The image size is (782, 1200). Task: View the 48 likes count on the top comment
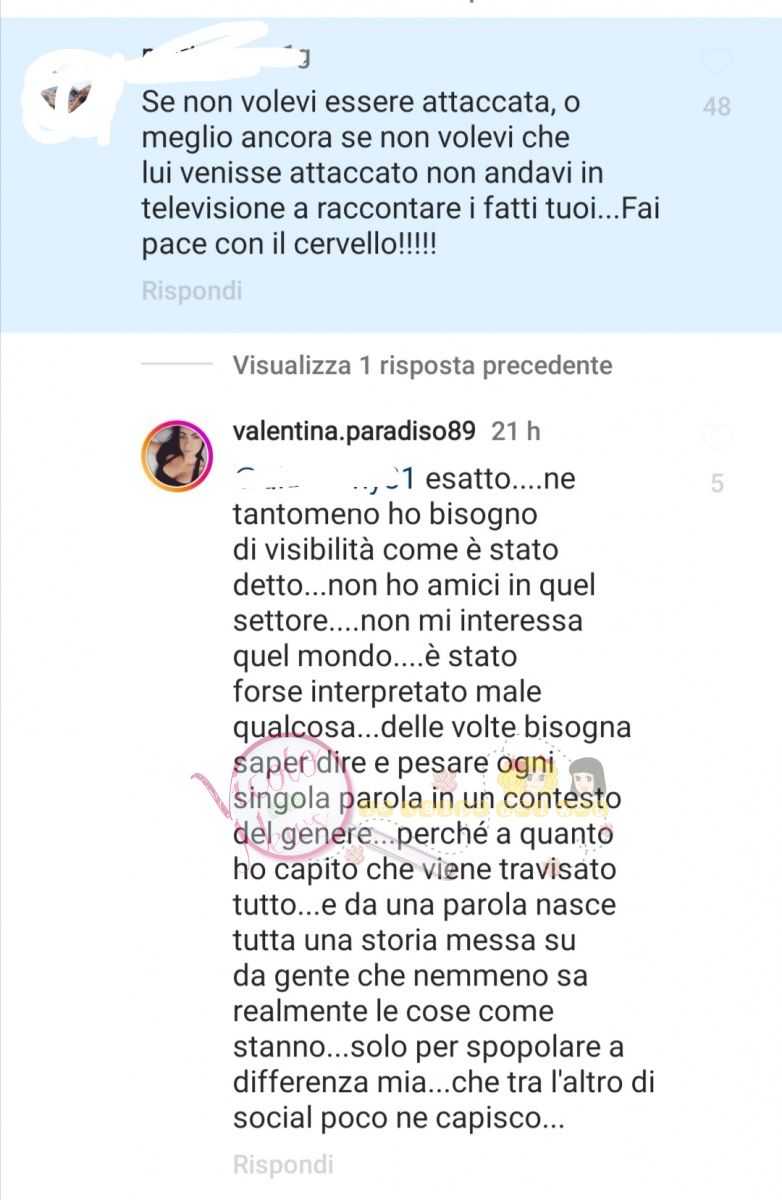(x=717, y=106)
